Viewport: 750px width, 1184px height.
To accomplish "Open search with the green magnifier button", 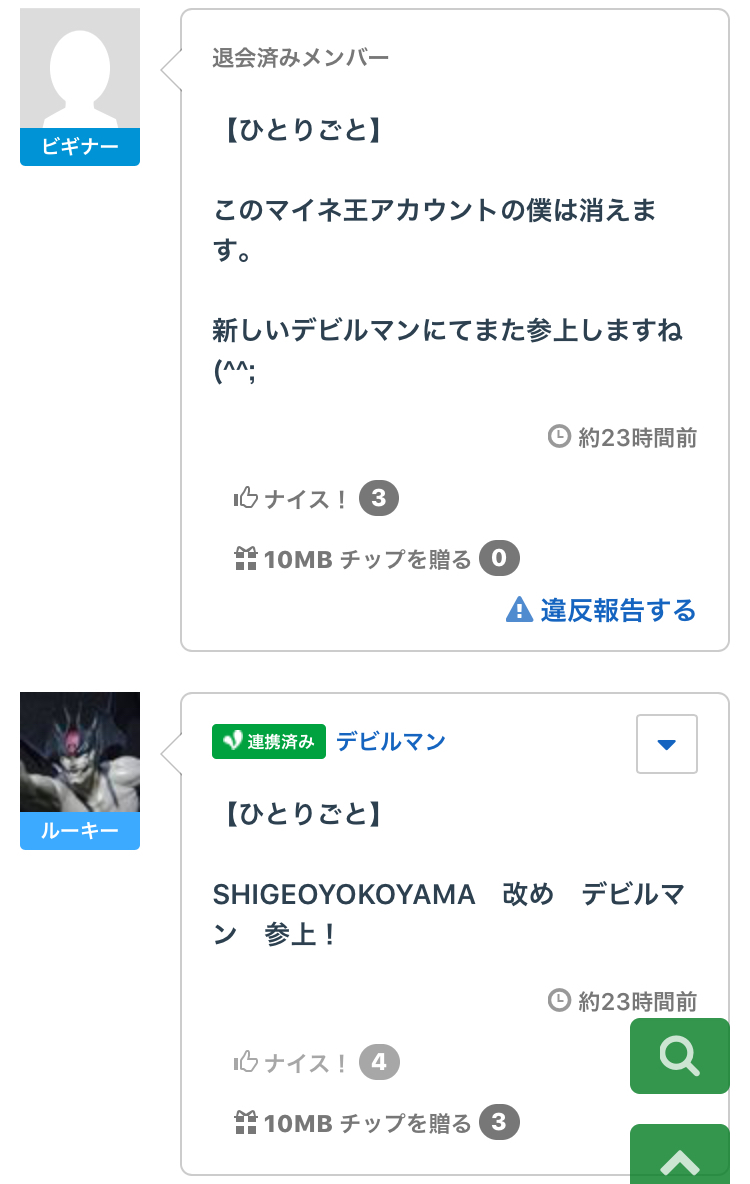I will [679, 1056].
